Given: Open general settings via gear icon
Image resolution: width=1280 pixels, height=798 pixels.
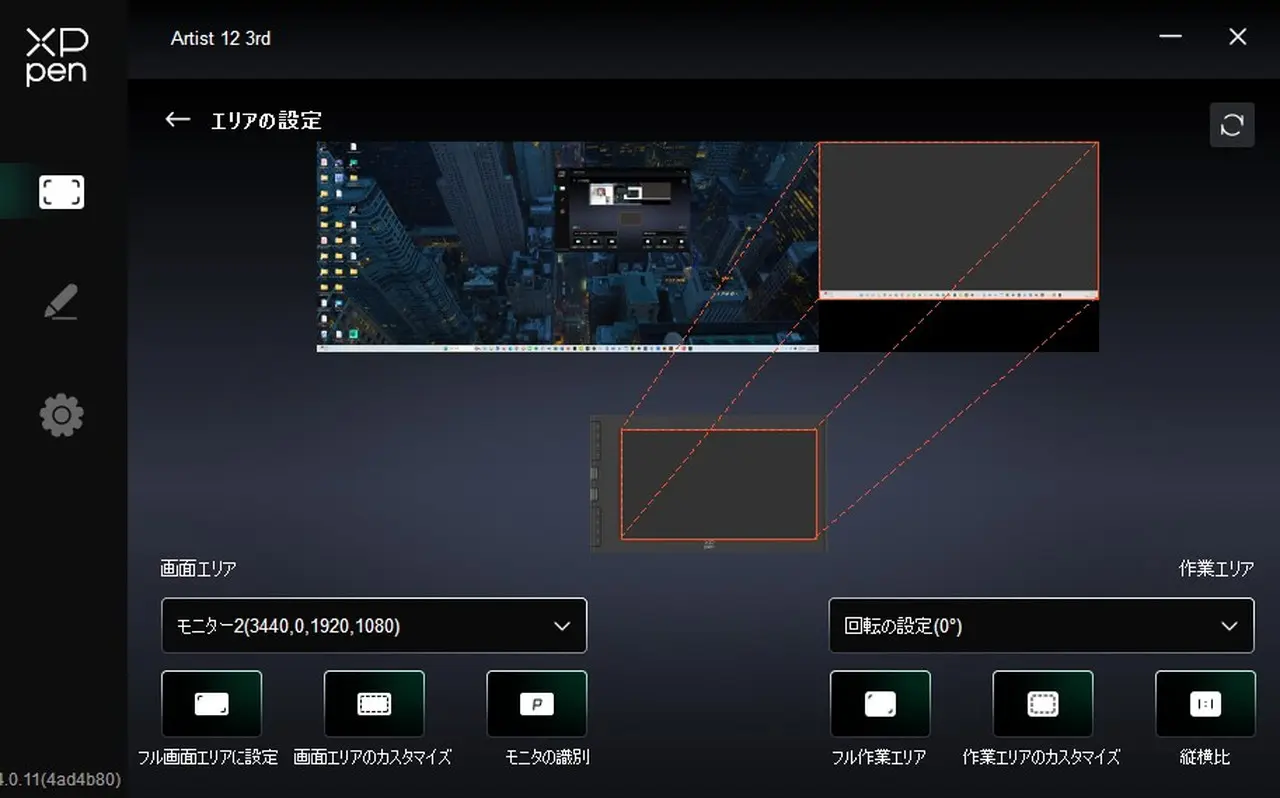Looking at the screenshot, I should [61, 414].
